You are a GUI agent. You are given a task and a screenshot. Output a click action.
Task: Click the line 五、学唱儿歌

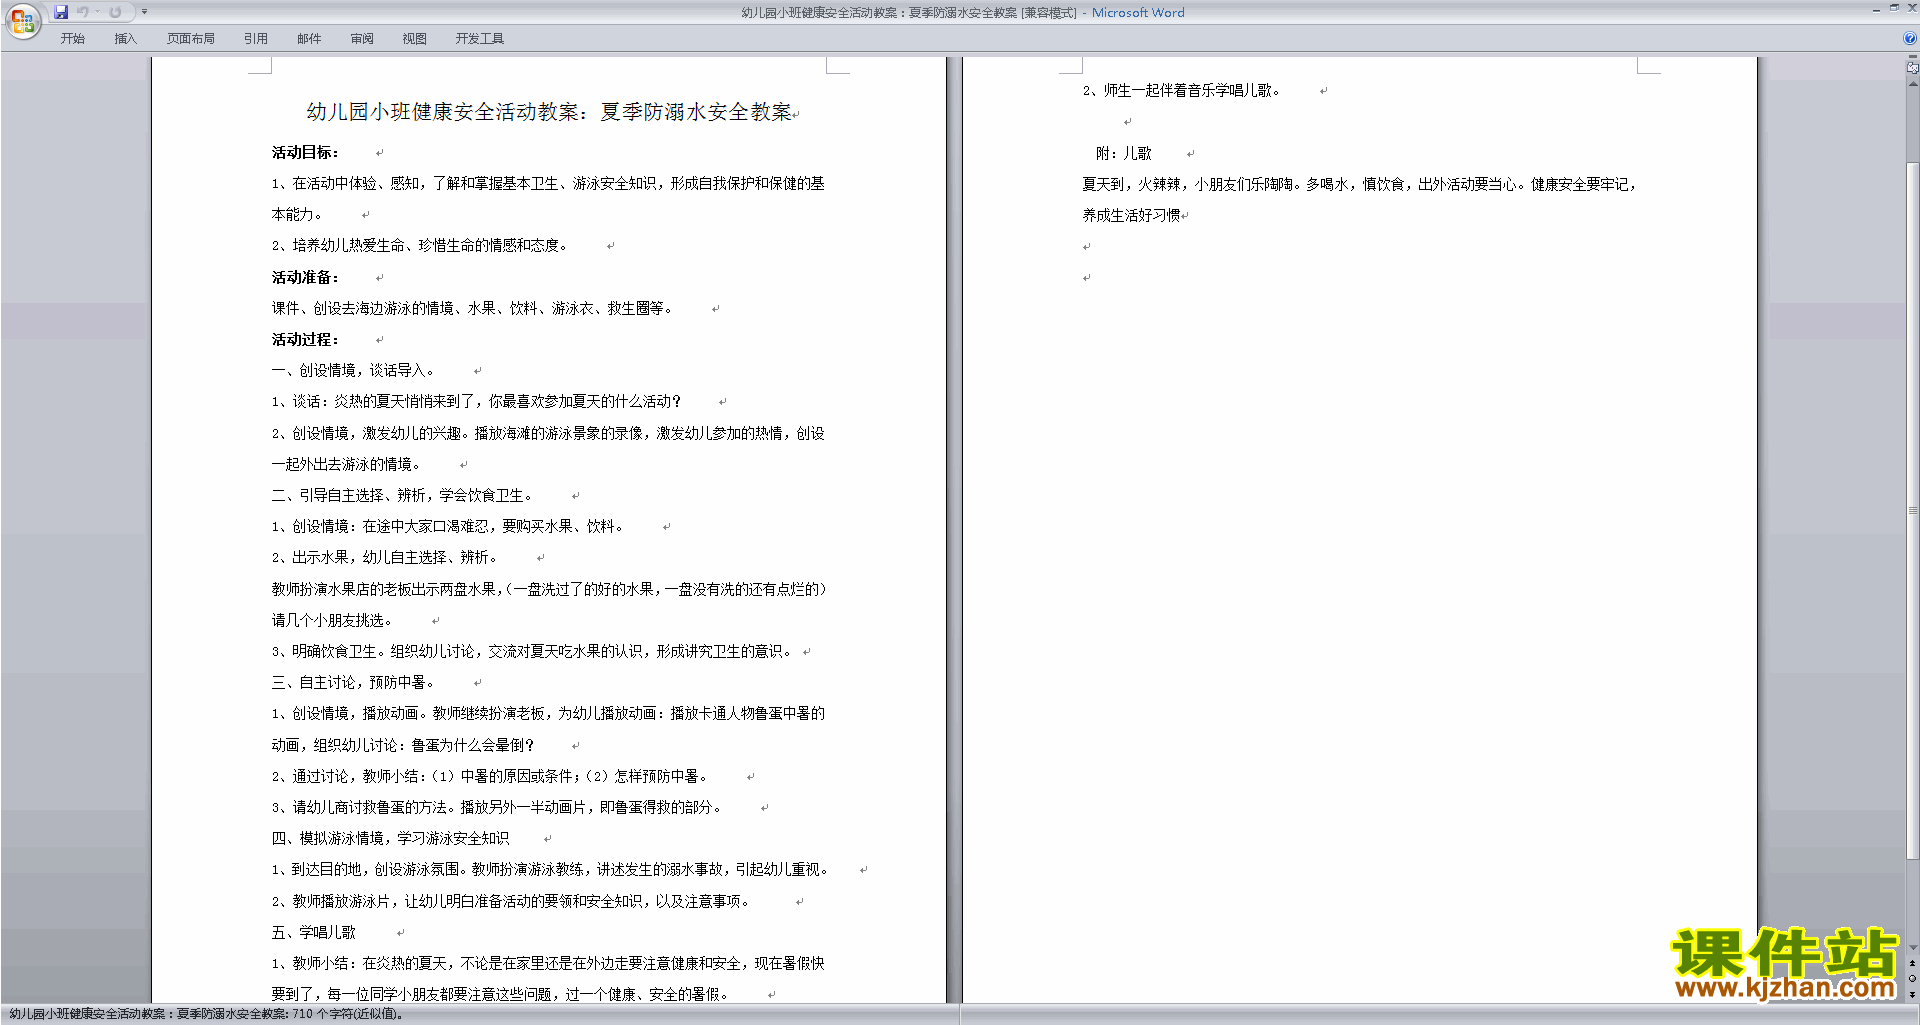tap(314, 933)
